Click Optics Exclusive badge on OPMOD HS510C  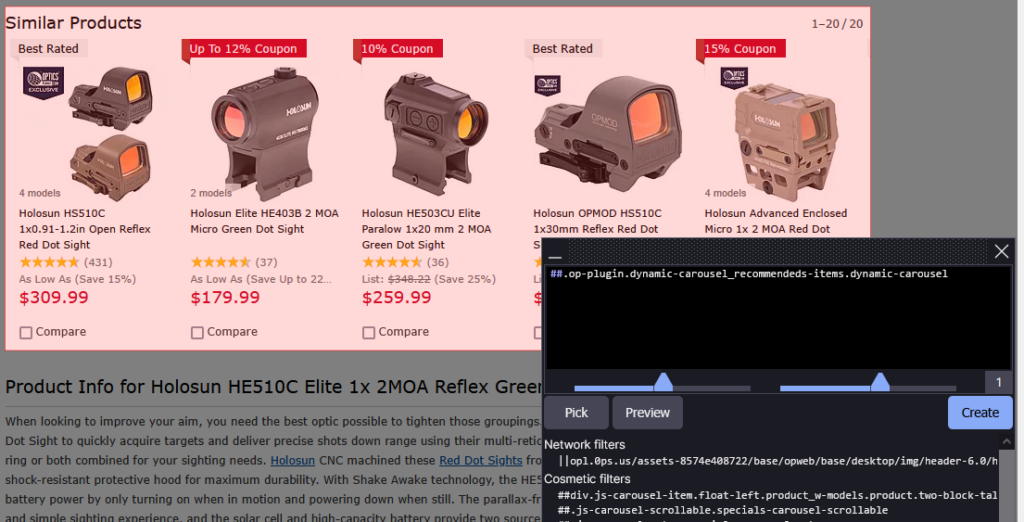point(547,85)
